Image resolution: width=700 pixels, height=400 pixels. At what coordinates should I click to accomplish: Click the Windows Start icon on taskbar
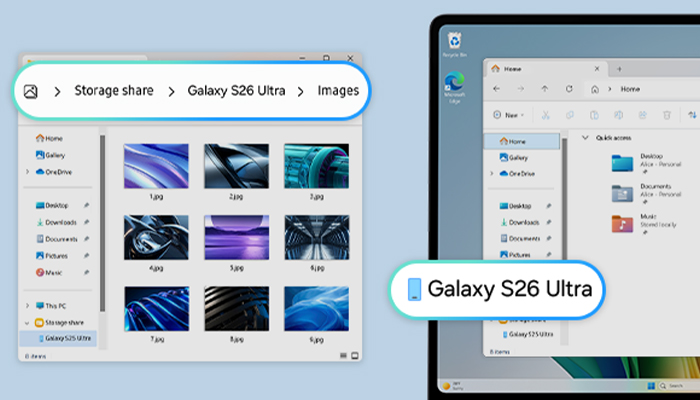point(650,385)
